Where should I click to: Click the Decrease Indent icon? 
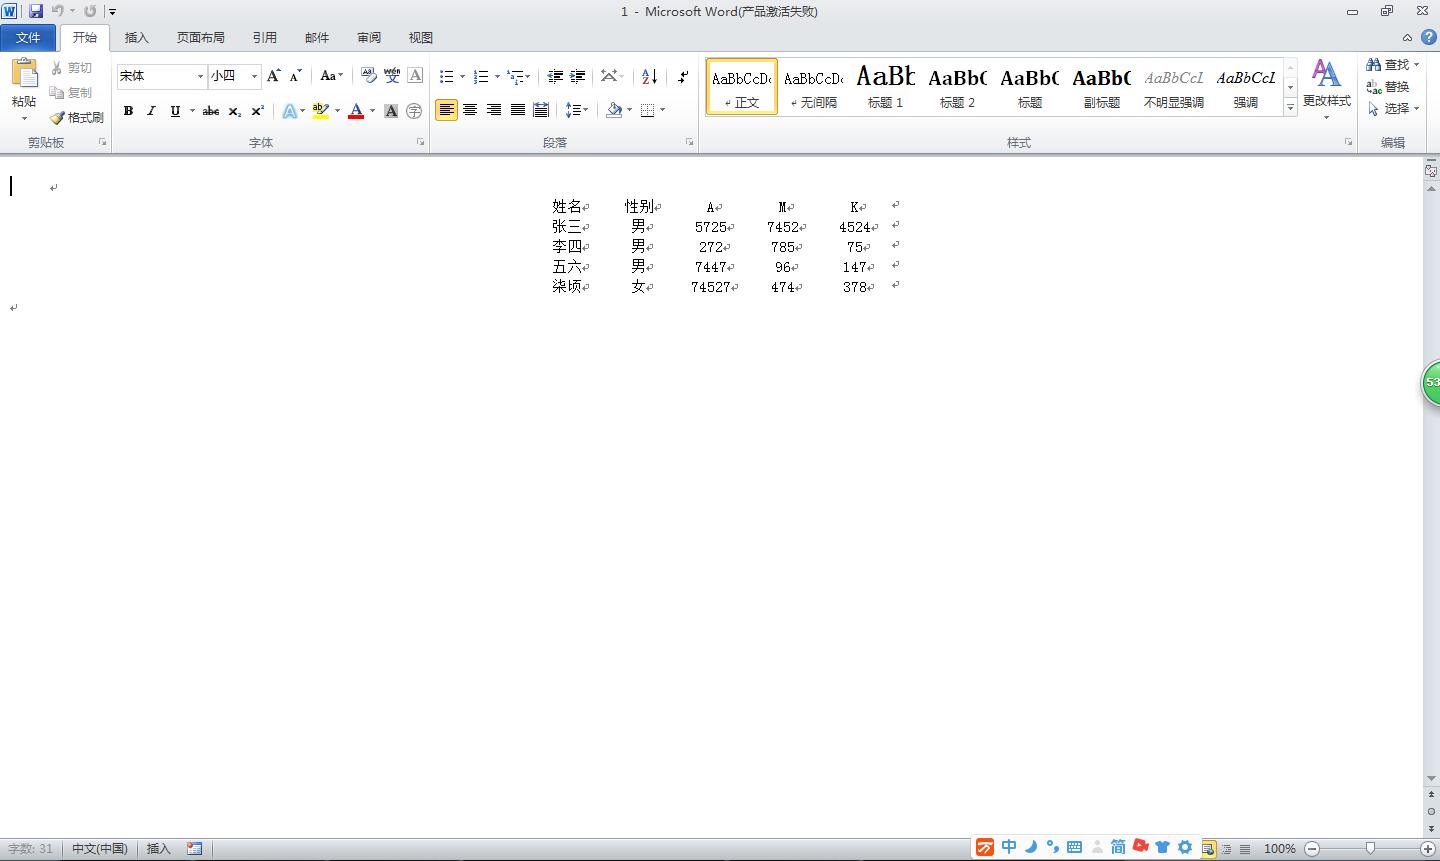pos(555,76)
